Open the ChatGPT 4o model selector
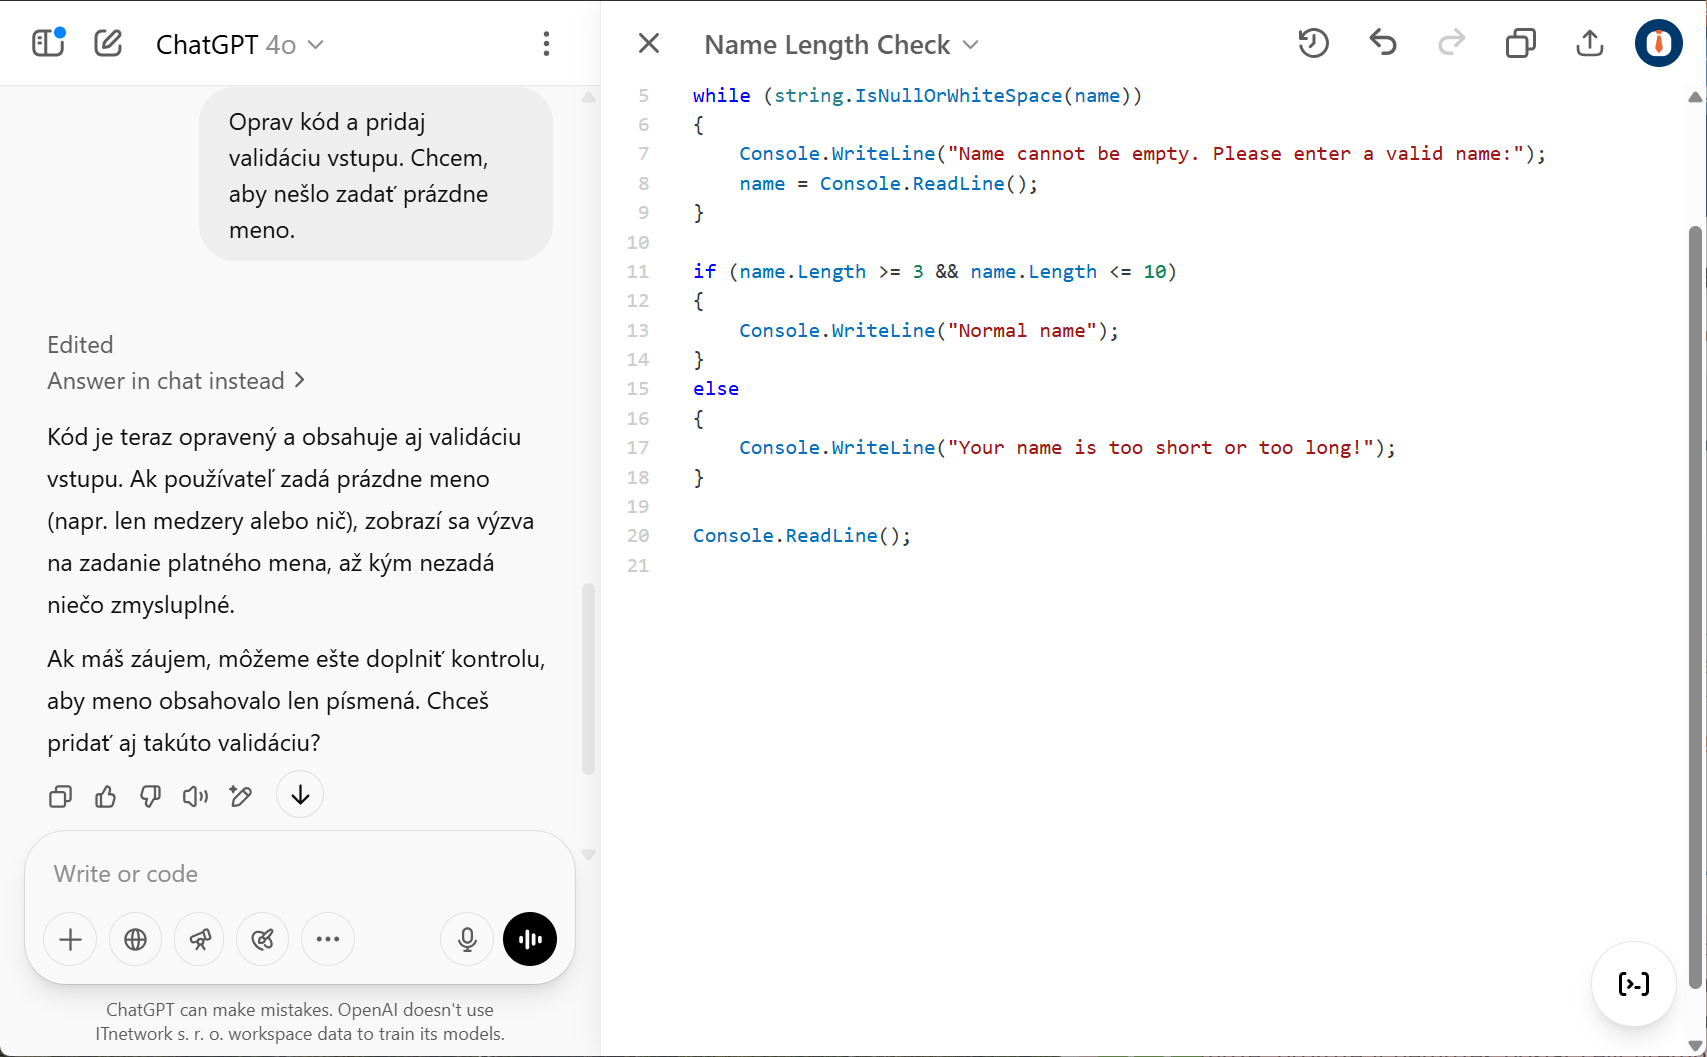1707x1057 pixels. click(240, 44)
